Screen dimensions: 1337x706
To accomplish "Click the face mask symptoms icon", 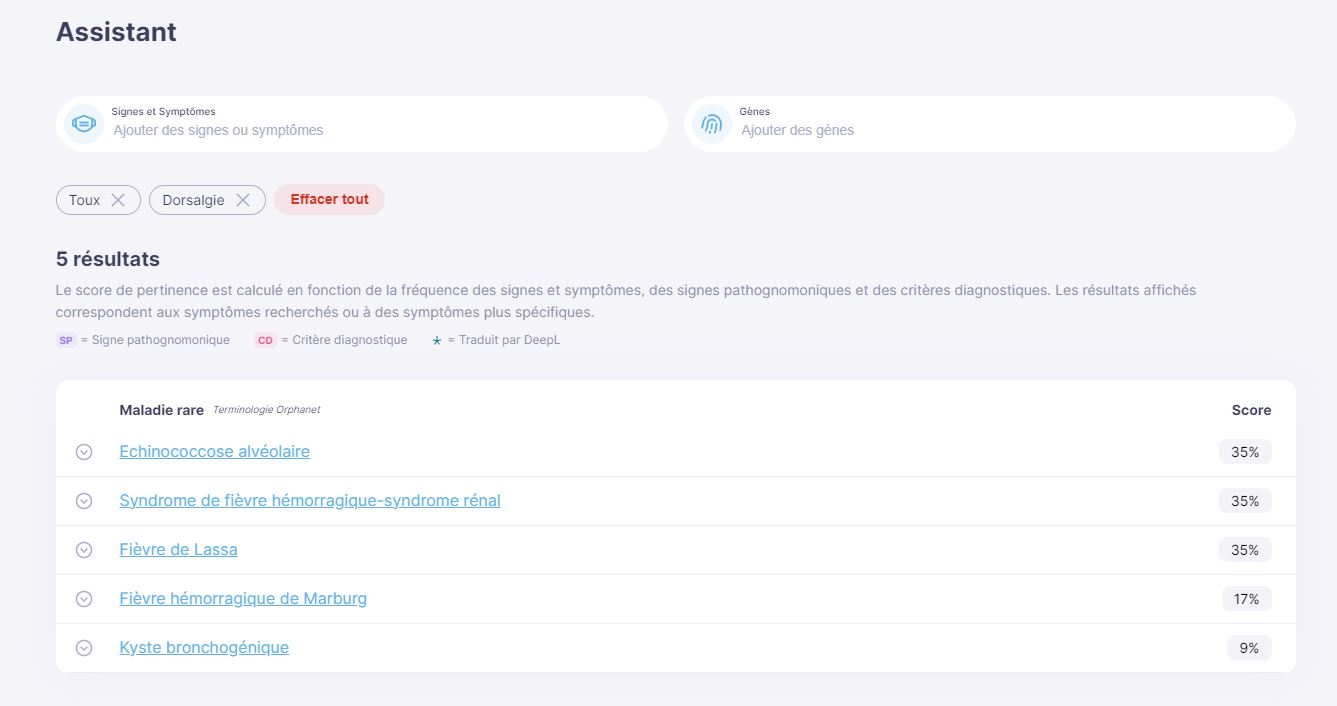I will tap(84, 124).
